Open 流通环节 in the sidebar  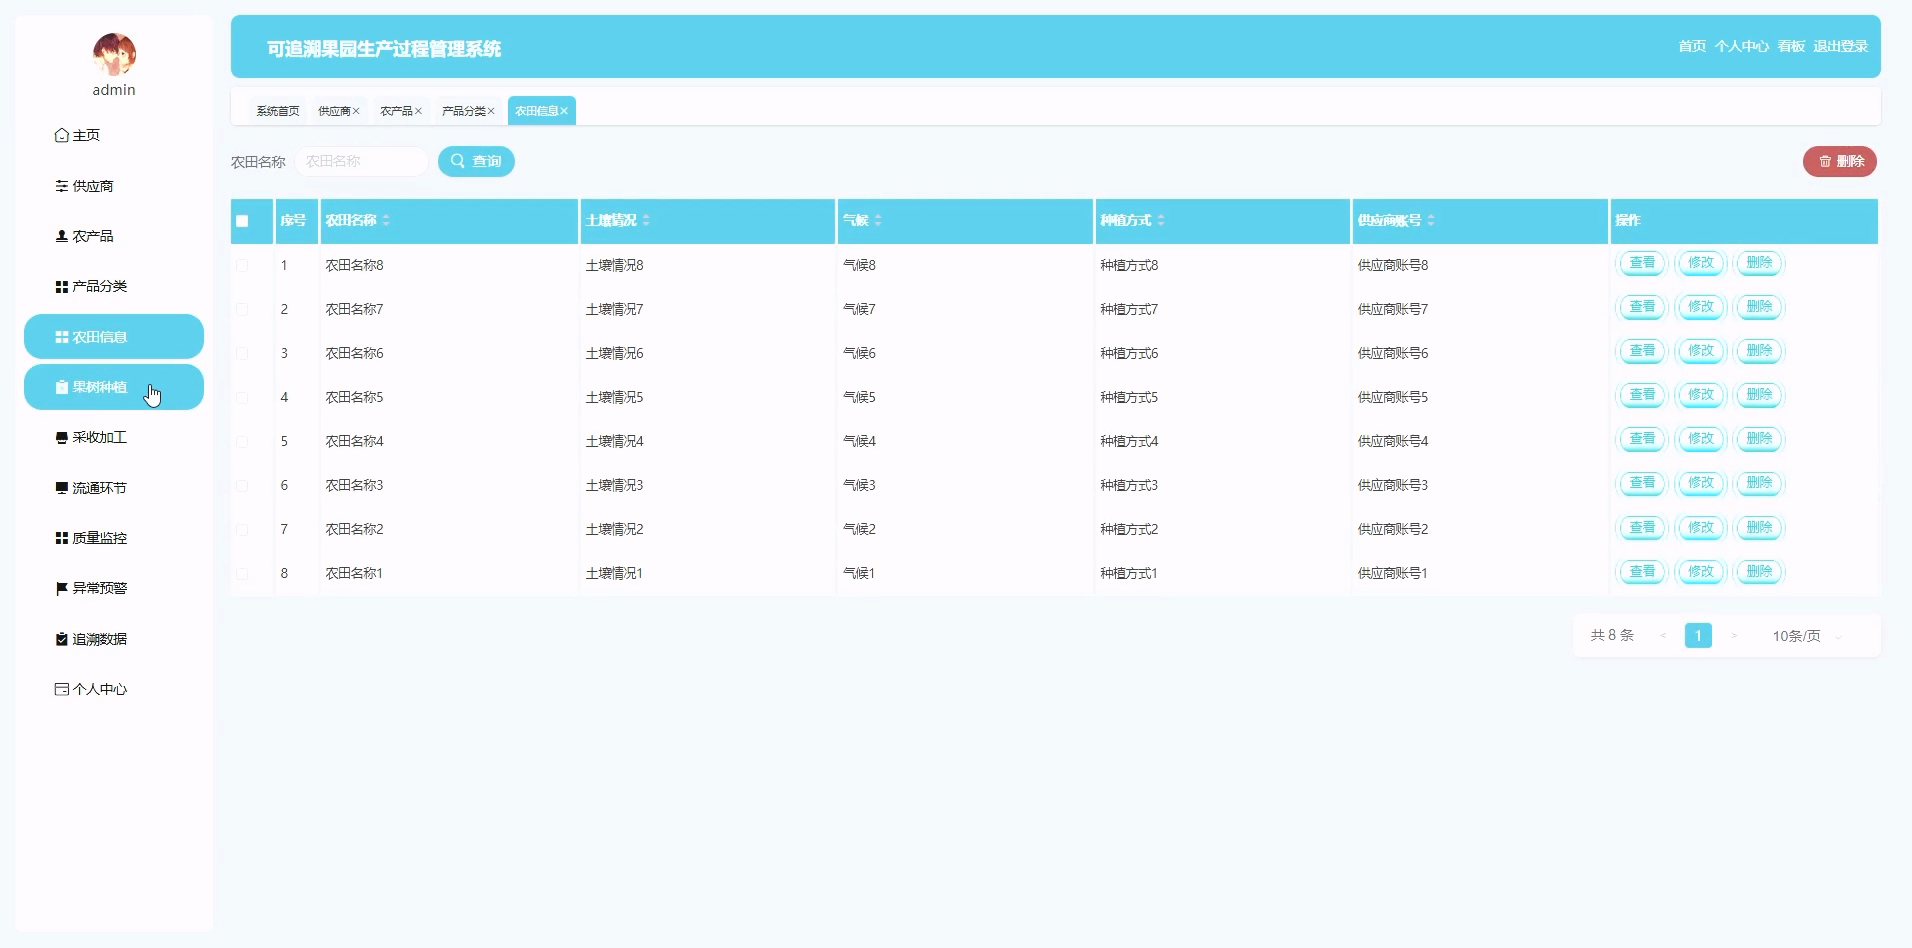pos(114,488)
